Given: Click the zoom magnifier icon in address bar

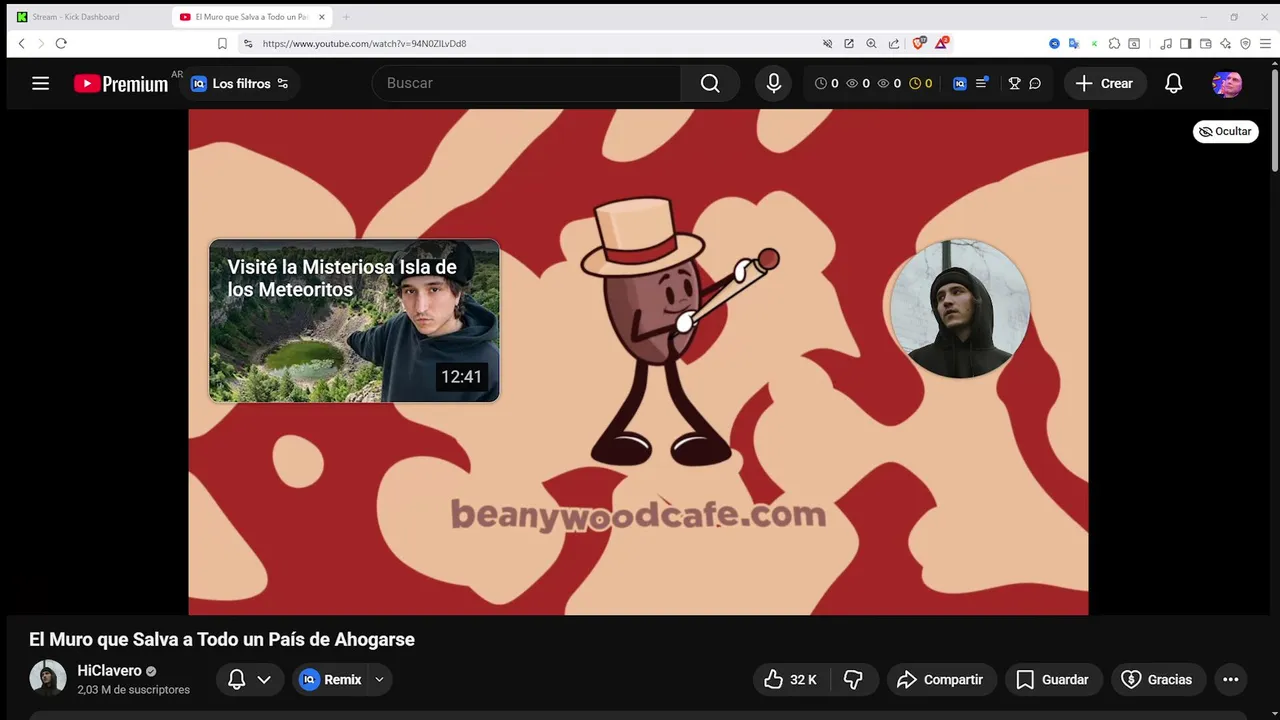Looking at the screenshot, I should (871, 44).
